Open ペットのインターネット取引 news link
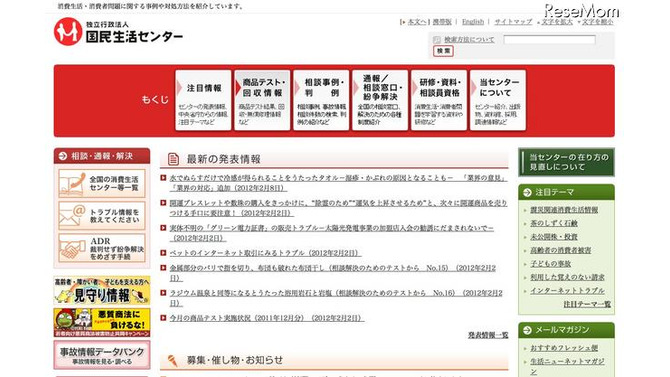Screen dimensions: 670x377 [x=265, y=253]
